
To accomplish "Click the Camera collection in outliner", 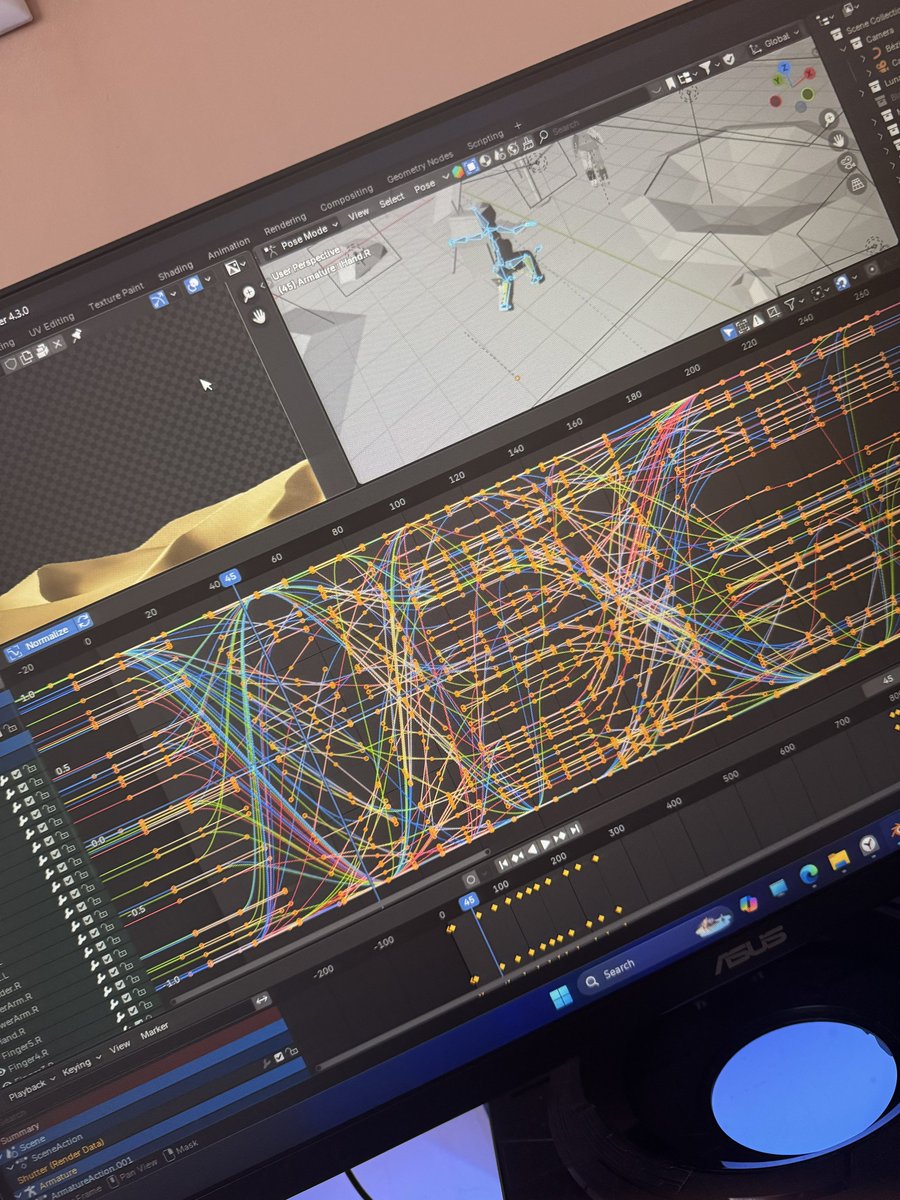I will tap(880, 36).
